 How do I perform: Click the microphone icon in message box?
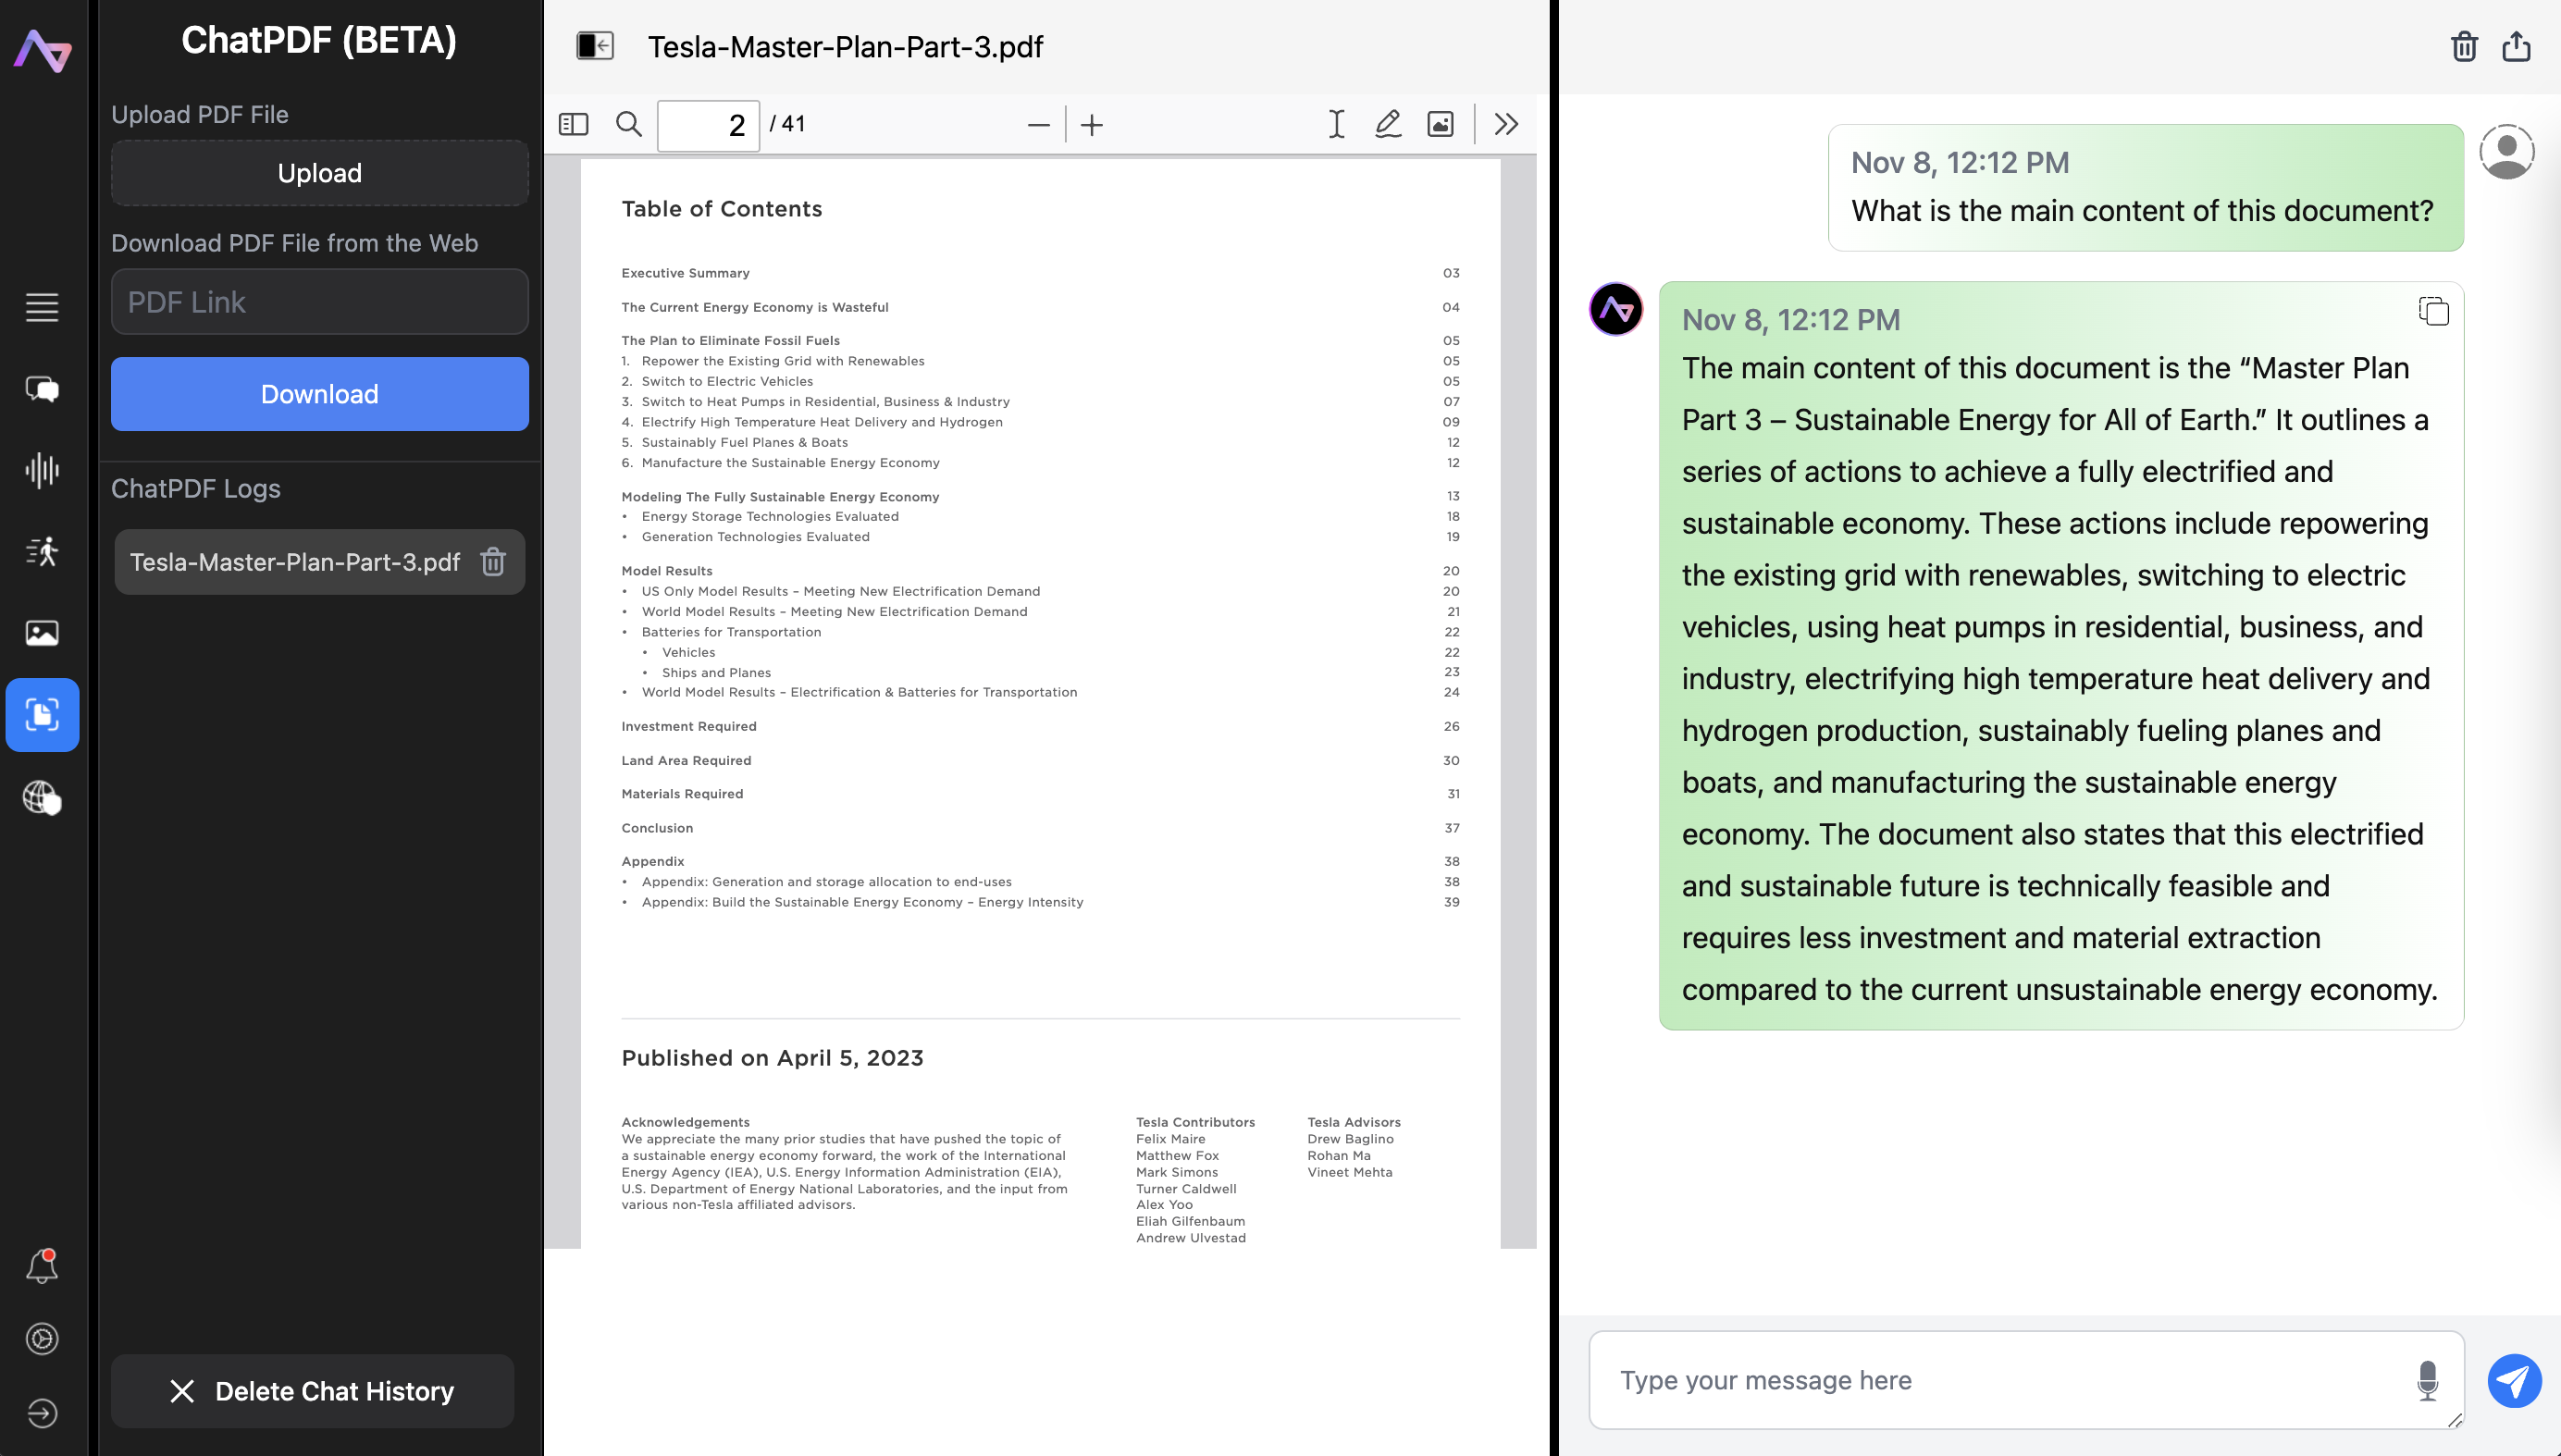pos(2427,1380)
